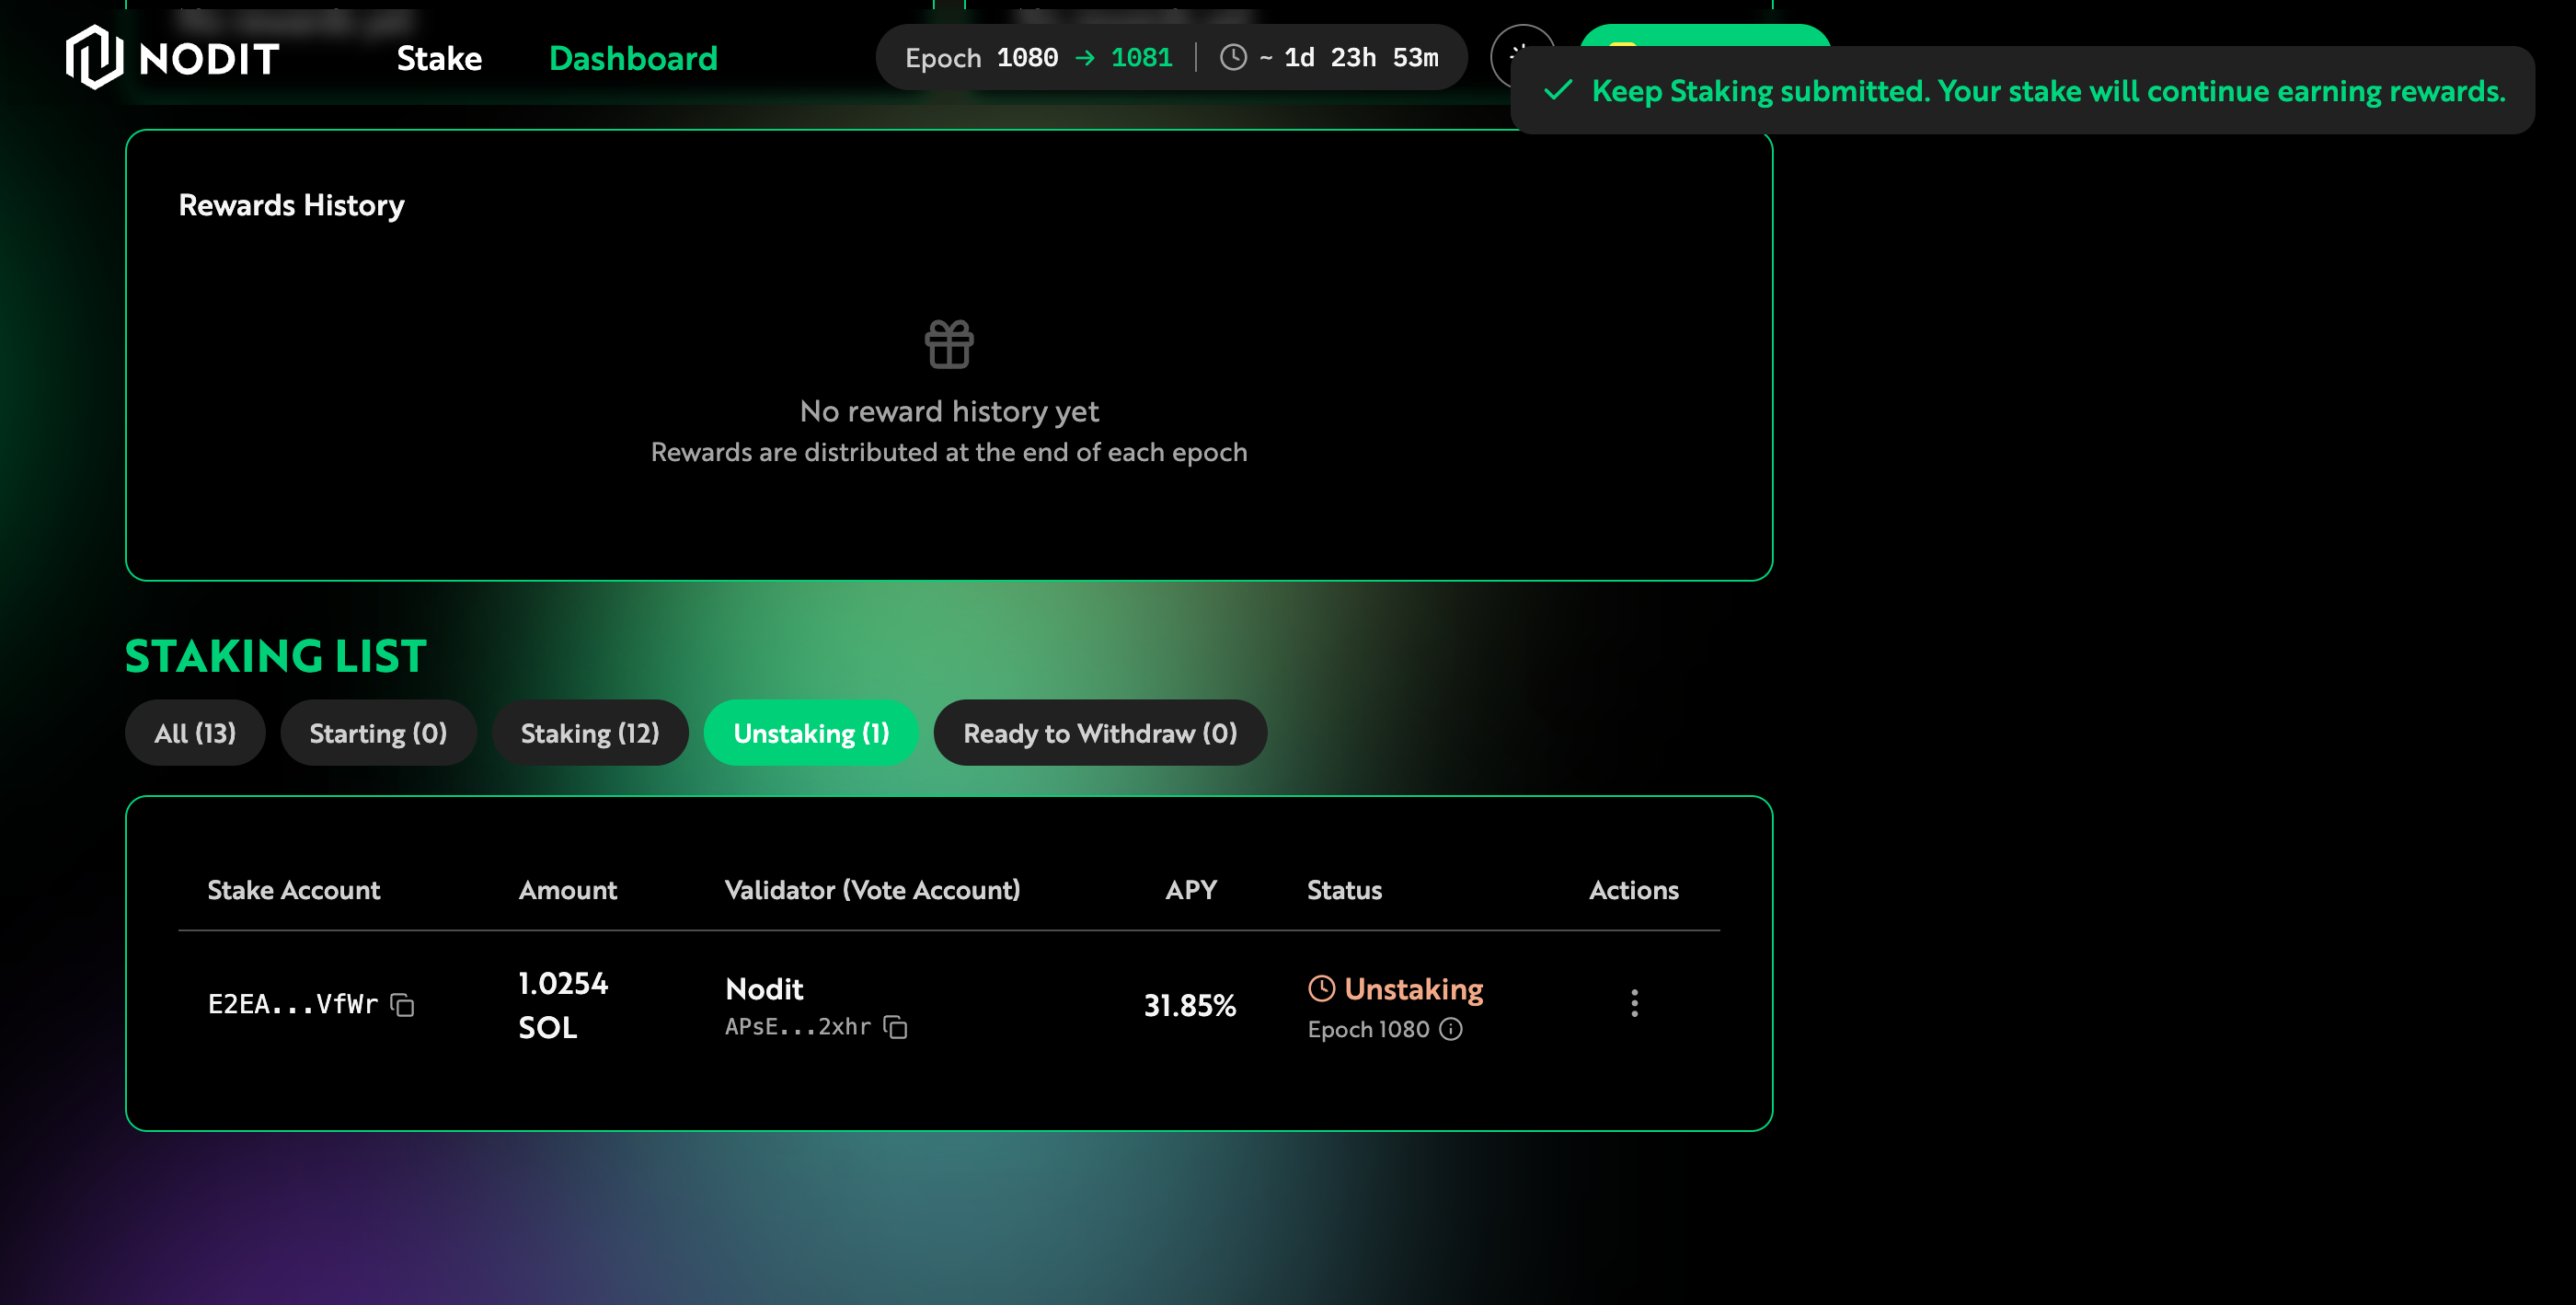Click the STAKING LIST heading
The image size is (2576, 1305).
coord(276,656)
